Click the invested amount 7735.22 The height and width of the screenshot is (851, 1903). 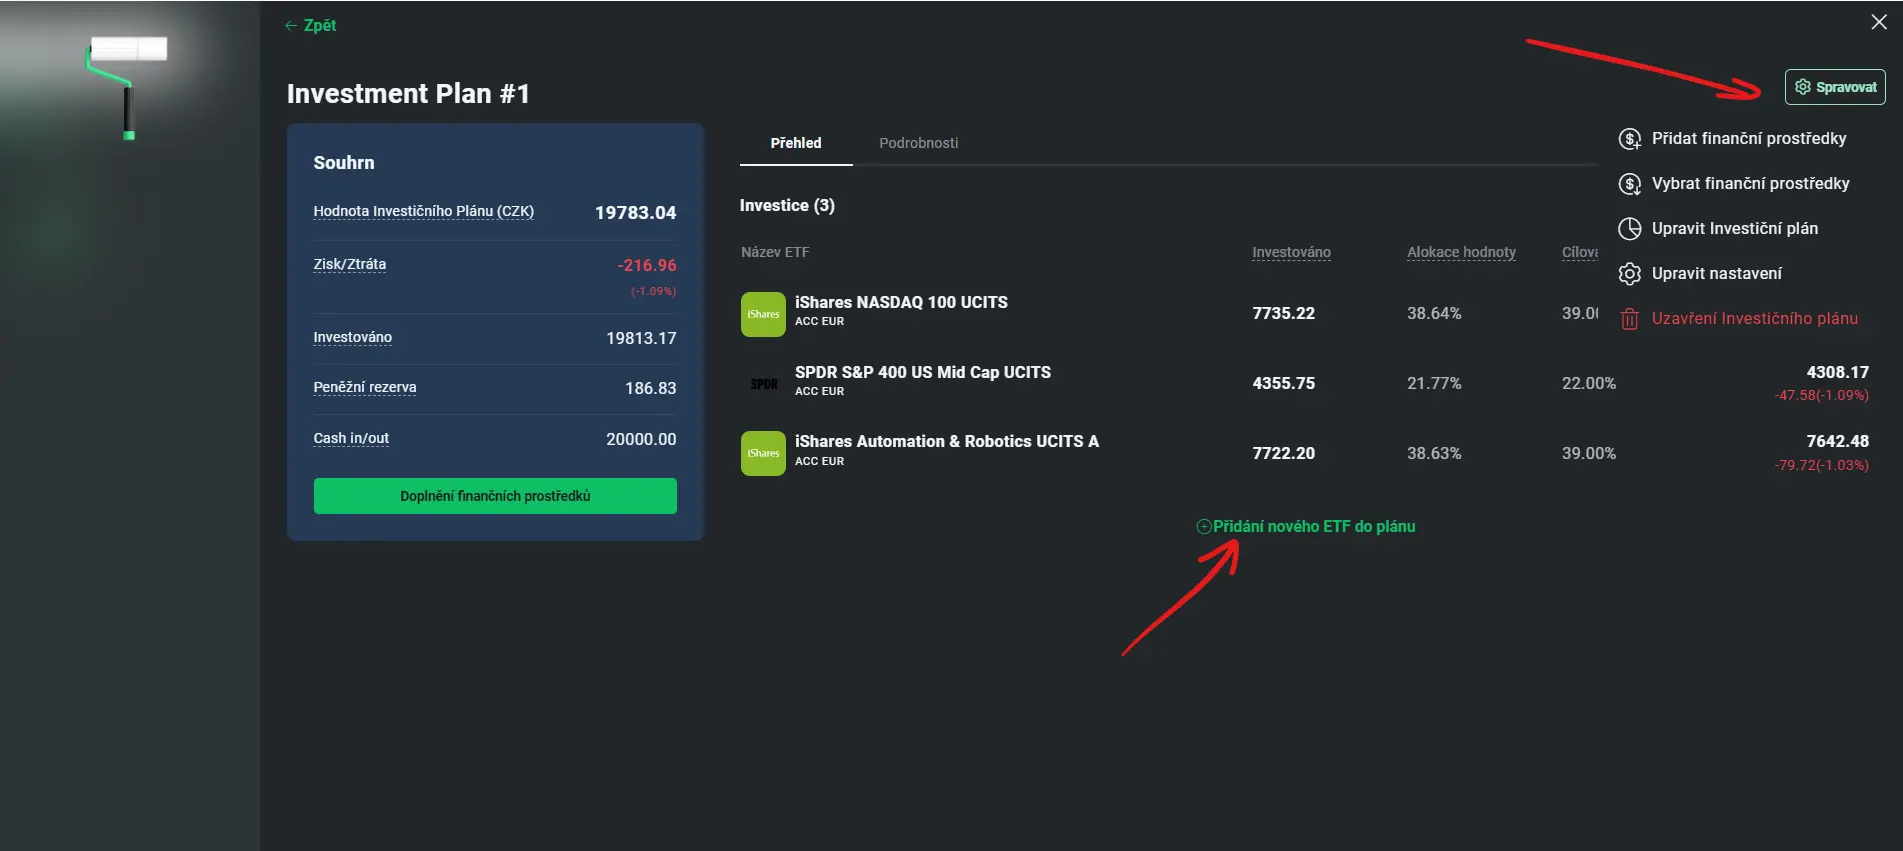(x=1283, y=313)
